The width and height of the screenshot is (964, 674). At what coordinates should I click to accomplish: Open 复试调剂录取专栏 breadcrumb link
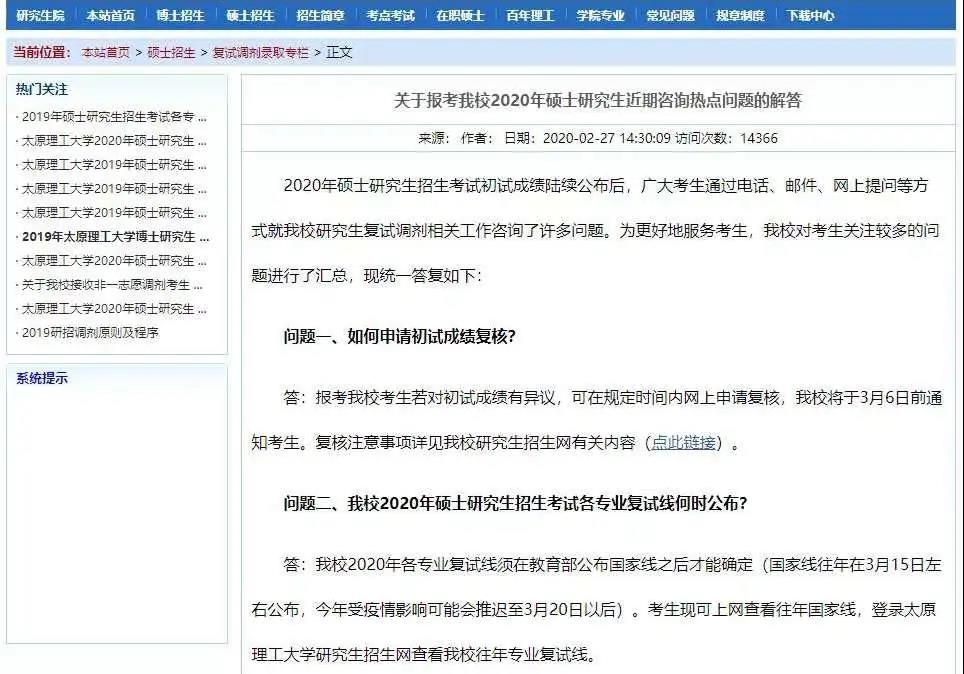coord(261,53)
